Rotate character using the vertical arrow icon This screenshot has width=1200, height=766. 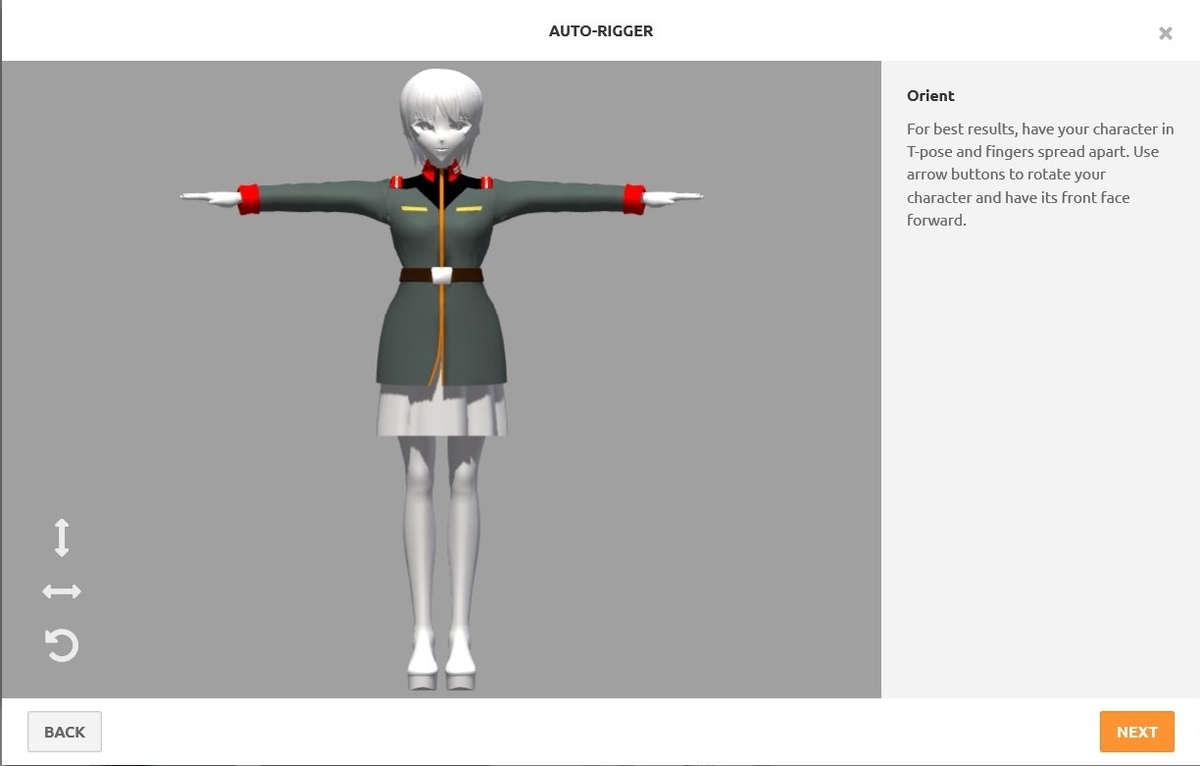[62, 538]
